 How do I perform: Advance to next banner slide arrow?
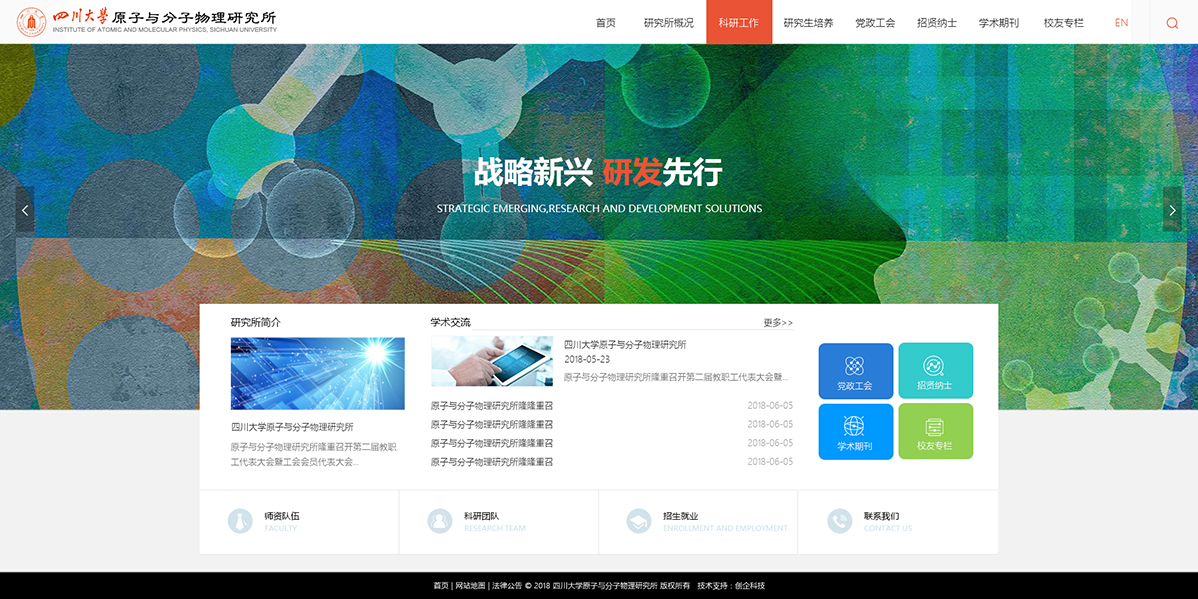1172,210
